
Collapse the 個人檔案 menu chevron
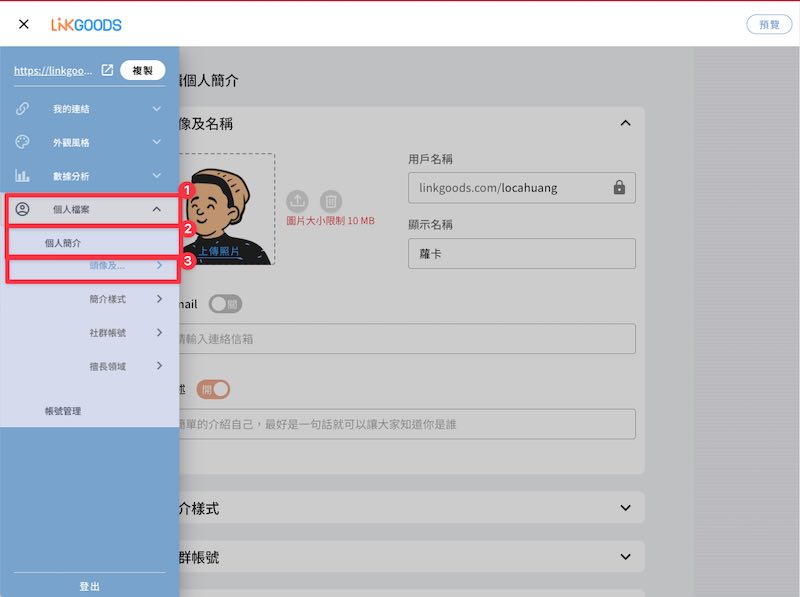pos(157,209)
